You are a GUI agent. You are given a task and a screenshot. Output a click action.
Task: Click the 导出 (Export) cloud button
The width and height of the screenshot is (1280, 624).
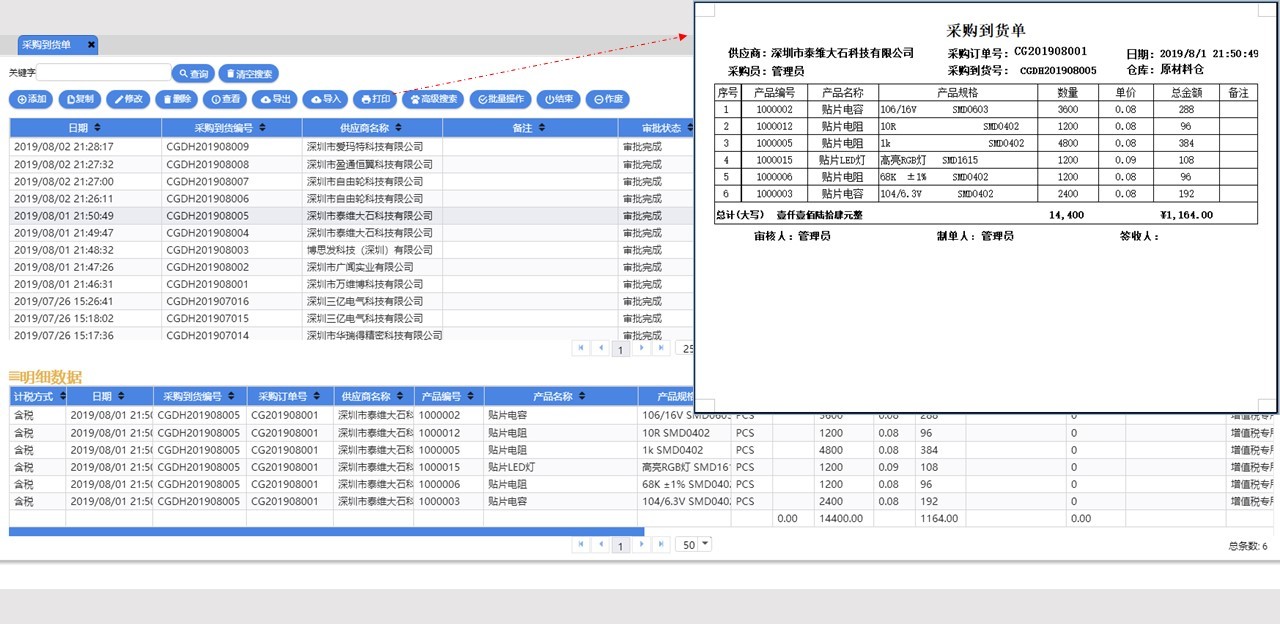(275, 99)
